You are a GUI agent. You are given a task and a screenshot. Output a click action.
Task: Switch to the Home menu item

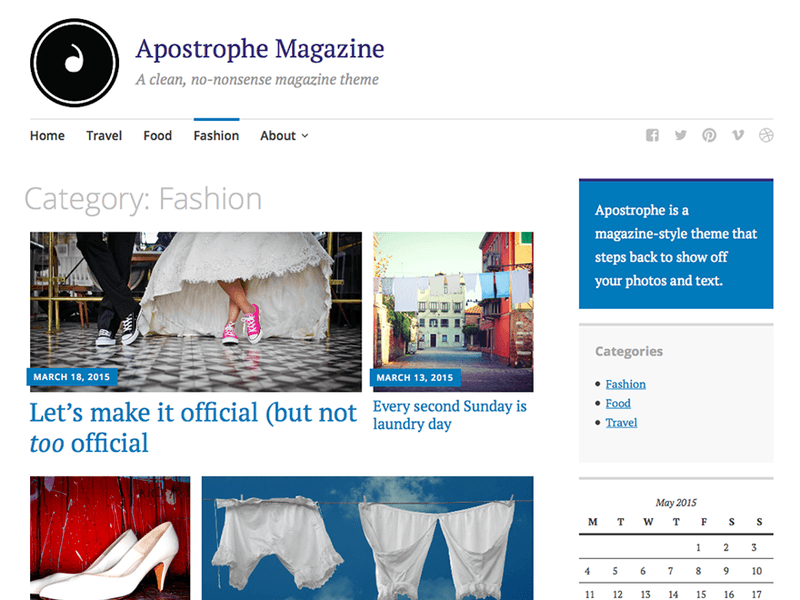[46, 136]
